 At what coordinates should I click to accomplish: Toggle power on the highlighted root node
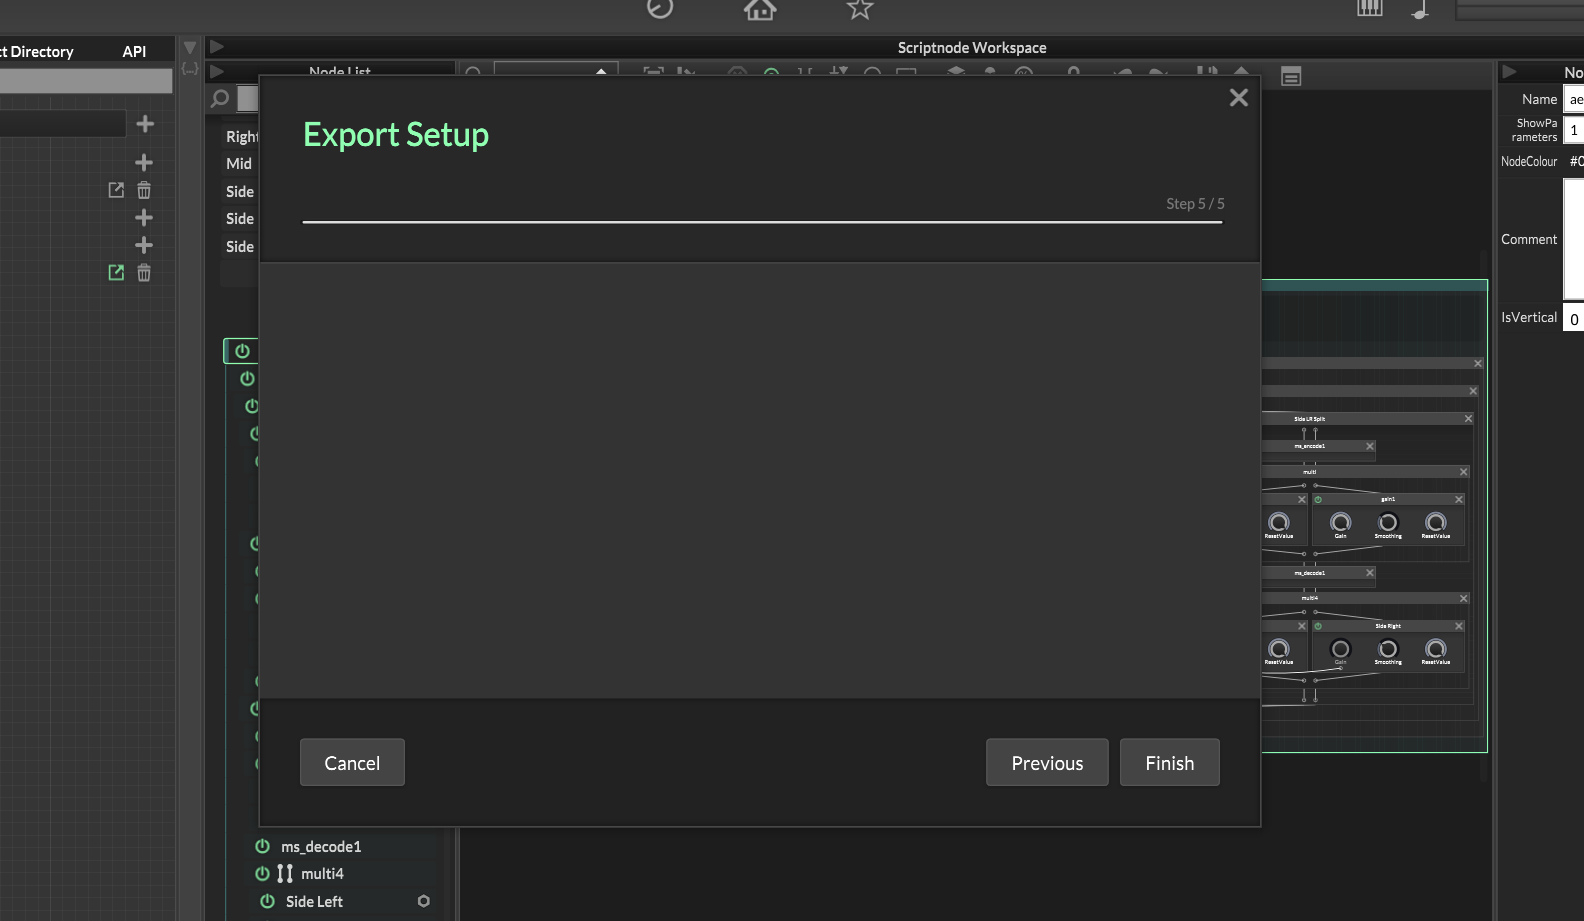pyautogui.click(x=242, y=351)
